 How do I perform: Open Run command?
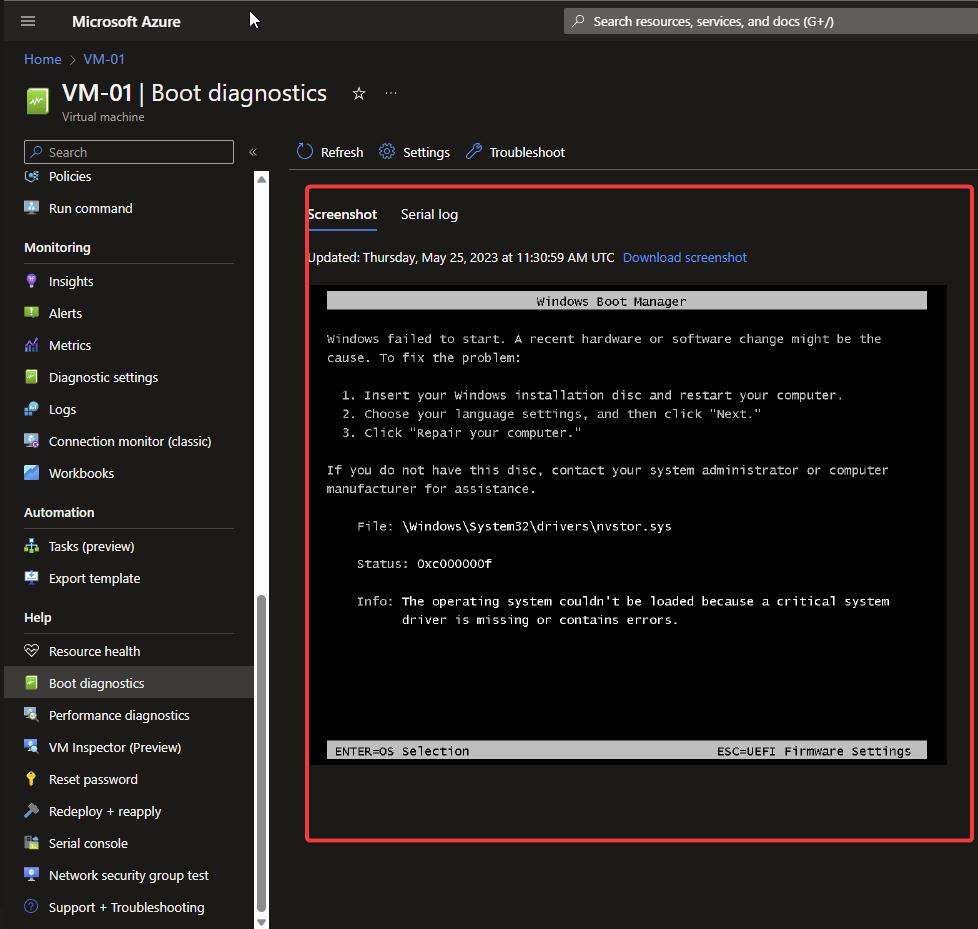click(x=89, y=208)
